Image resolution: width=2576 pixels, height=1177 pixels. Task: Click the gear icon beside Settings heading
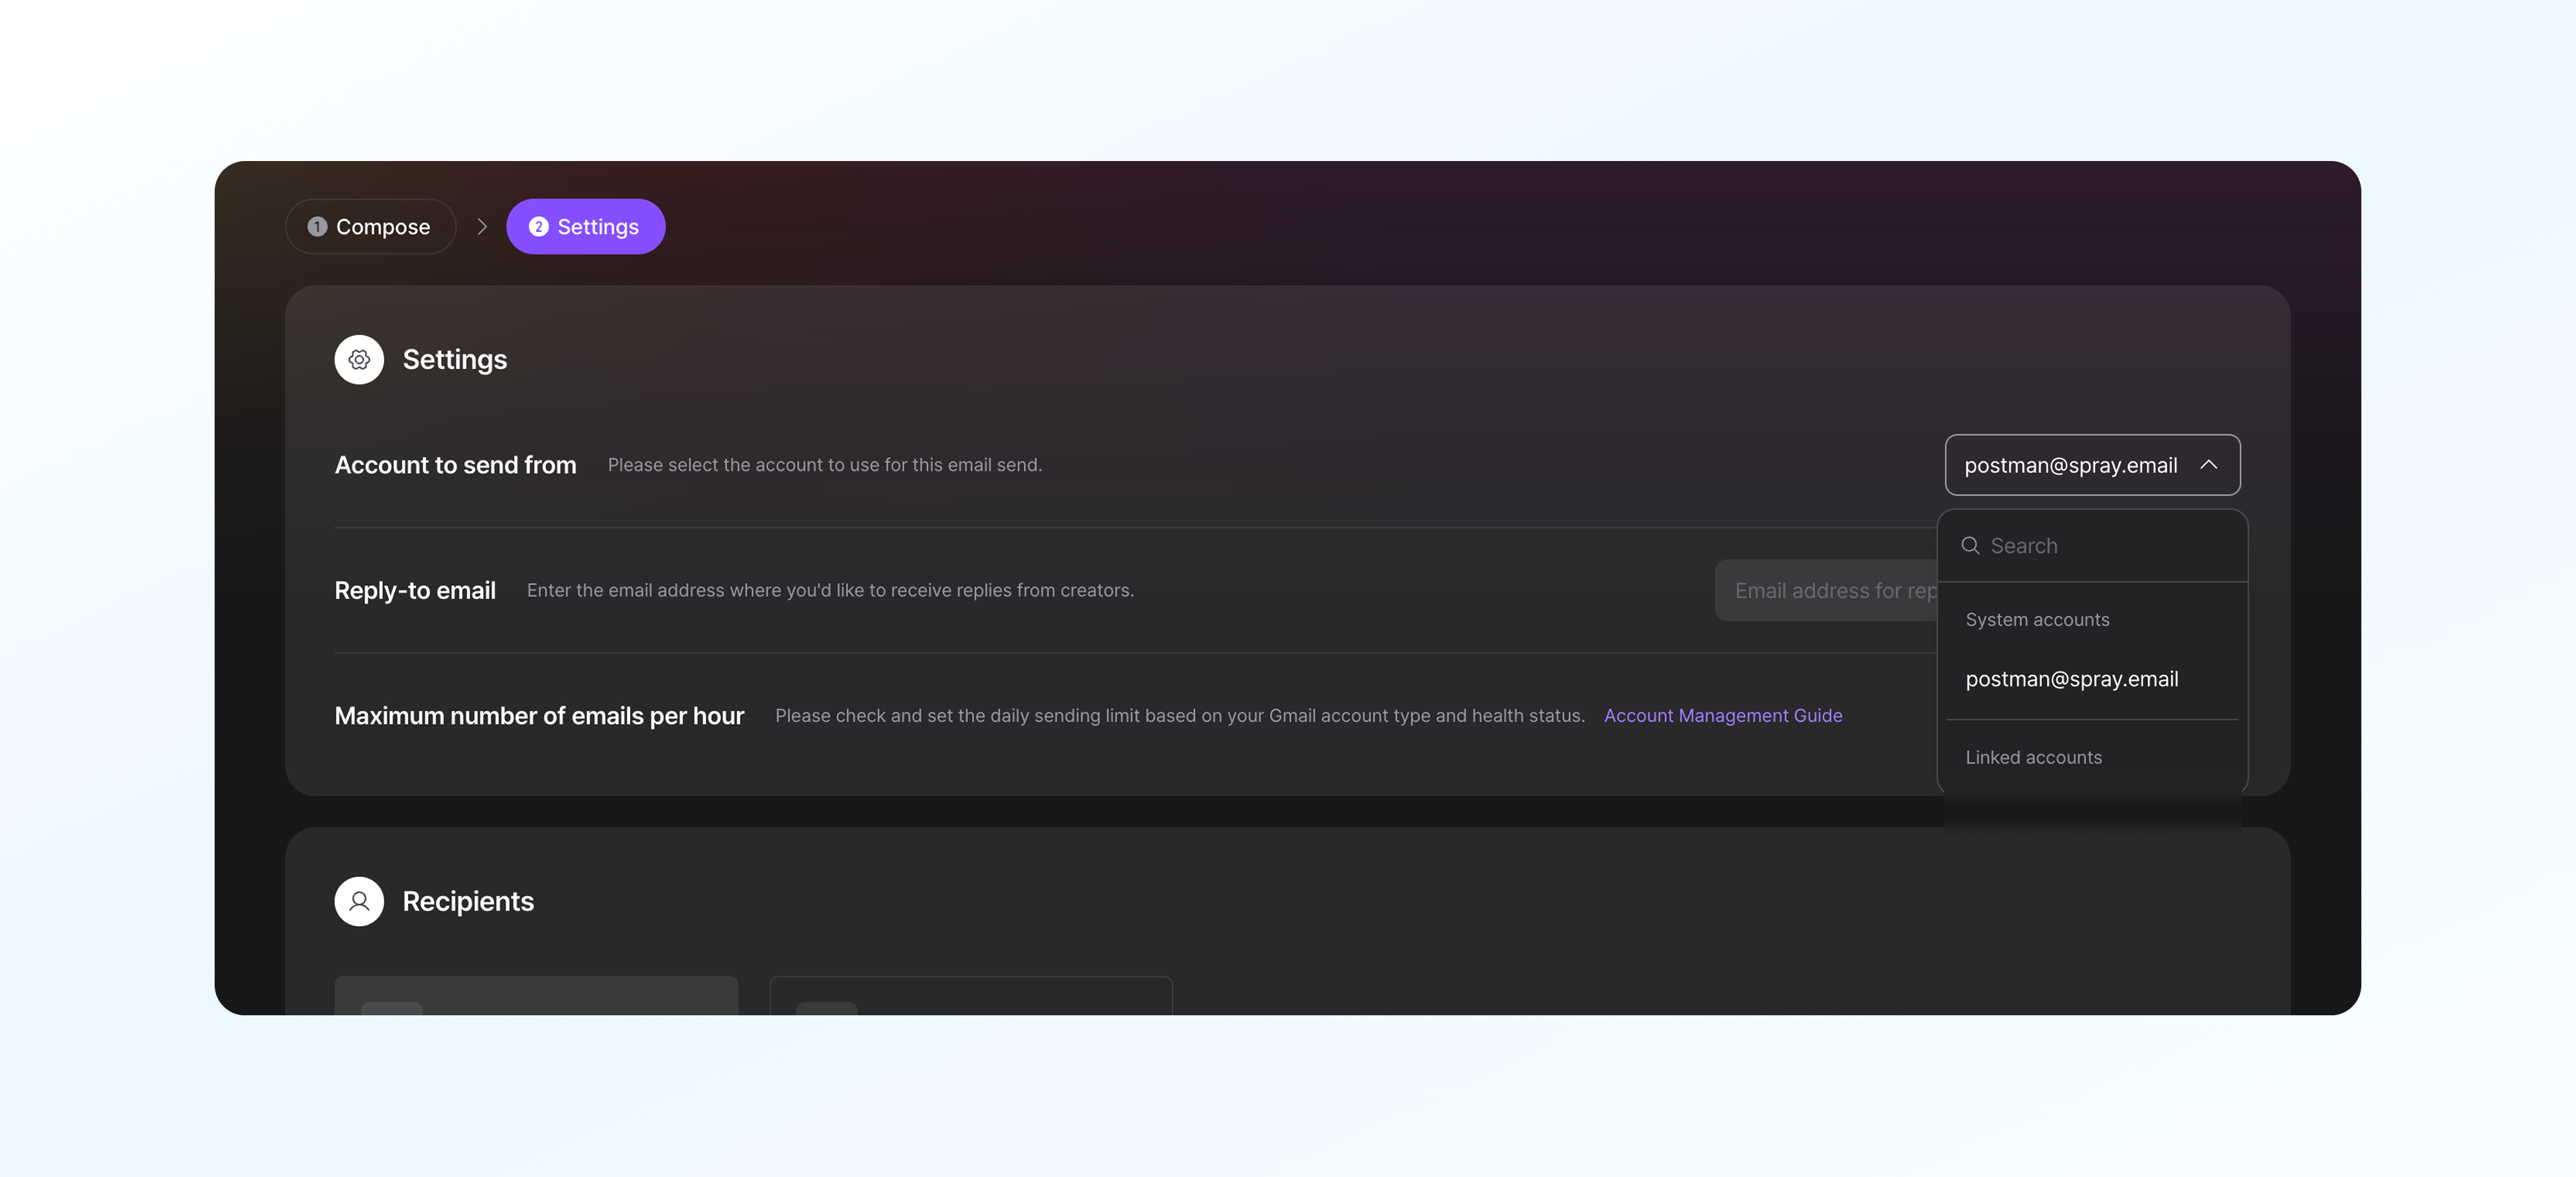tap(359, 360)
